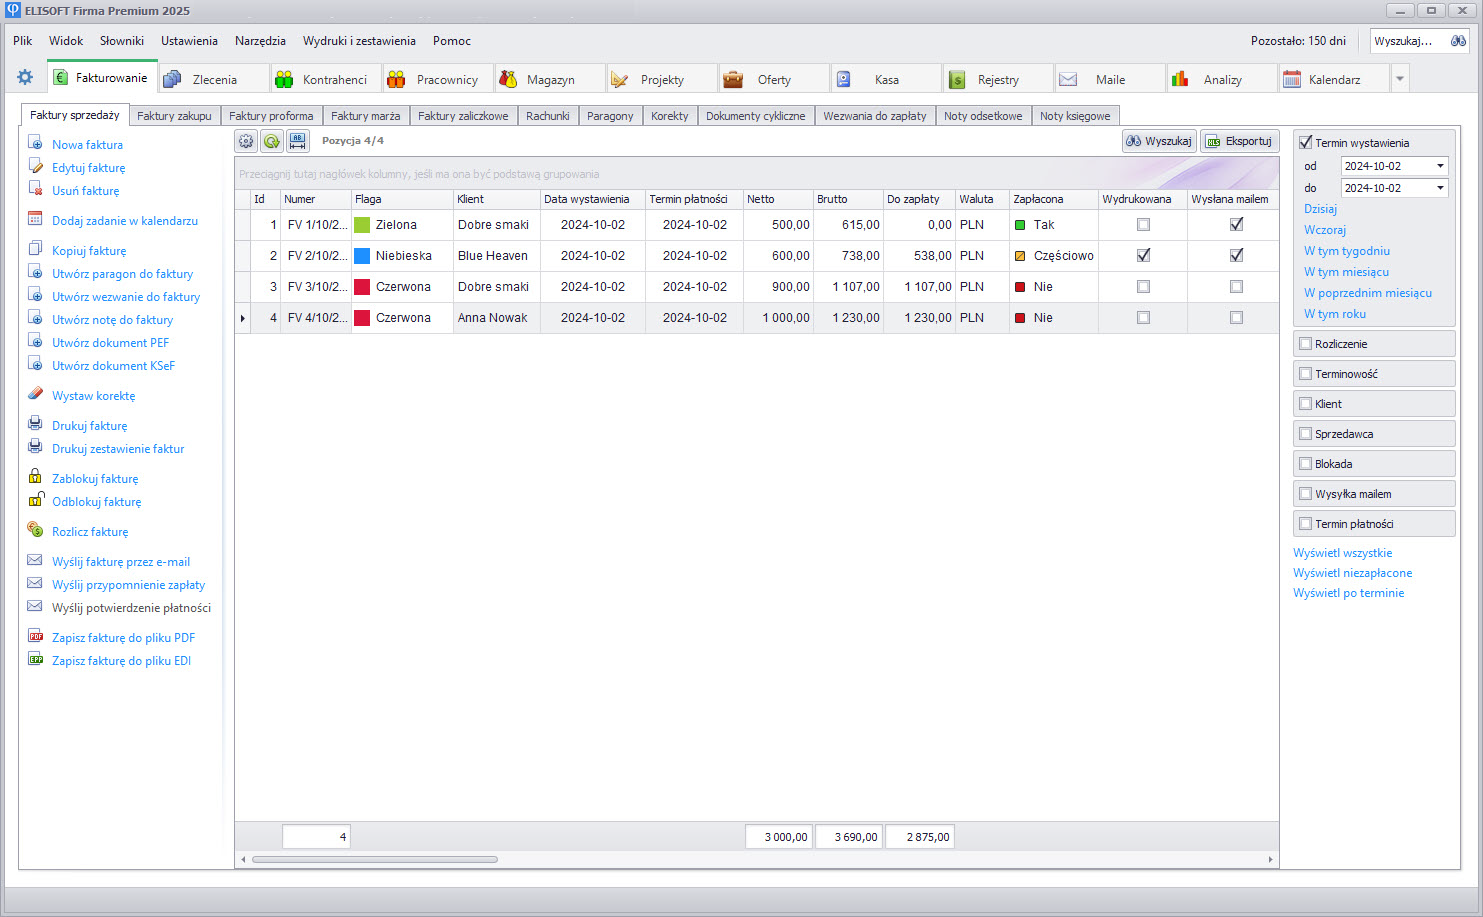This screenshot has height=917, width=1483.
Task: Open the 'do' date dropdown
Action: [1440, 188]
